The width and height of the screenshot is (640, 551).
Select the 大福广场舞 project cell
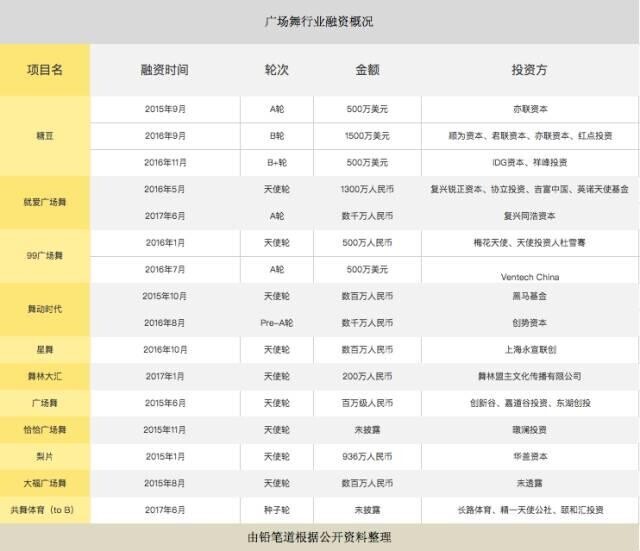click(x=45, y=483)
